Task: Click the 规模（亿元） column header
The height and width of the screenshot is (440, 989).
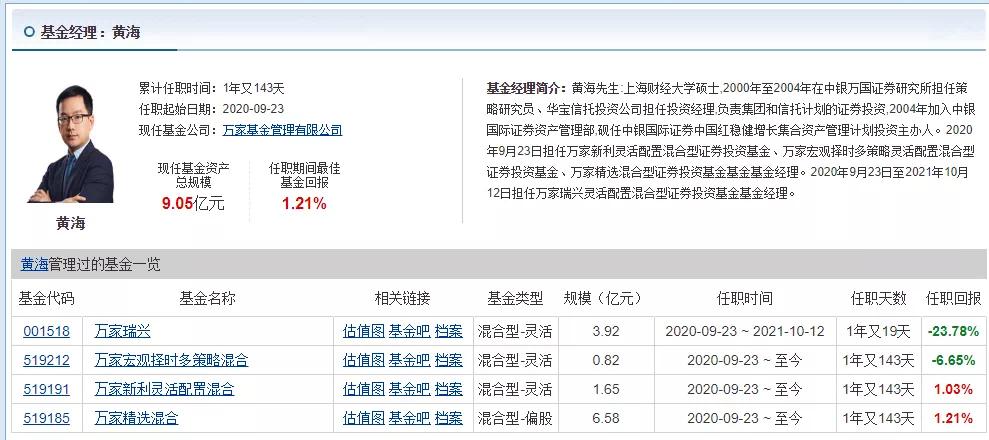Action: (602, 299)
